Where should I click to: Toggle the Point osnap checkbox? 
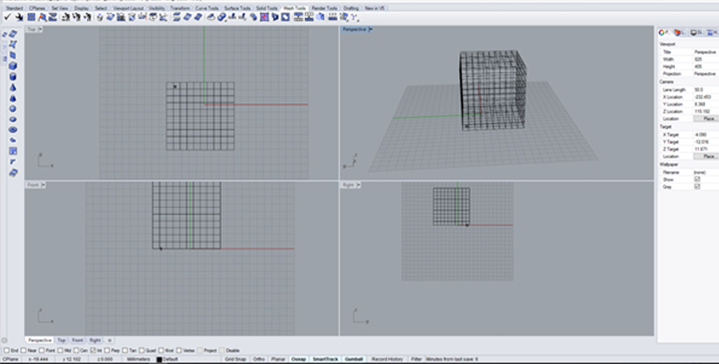click(42, 350)
